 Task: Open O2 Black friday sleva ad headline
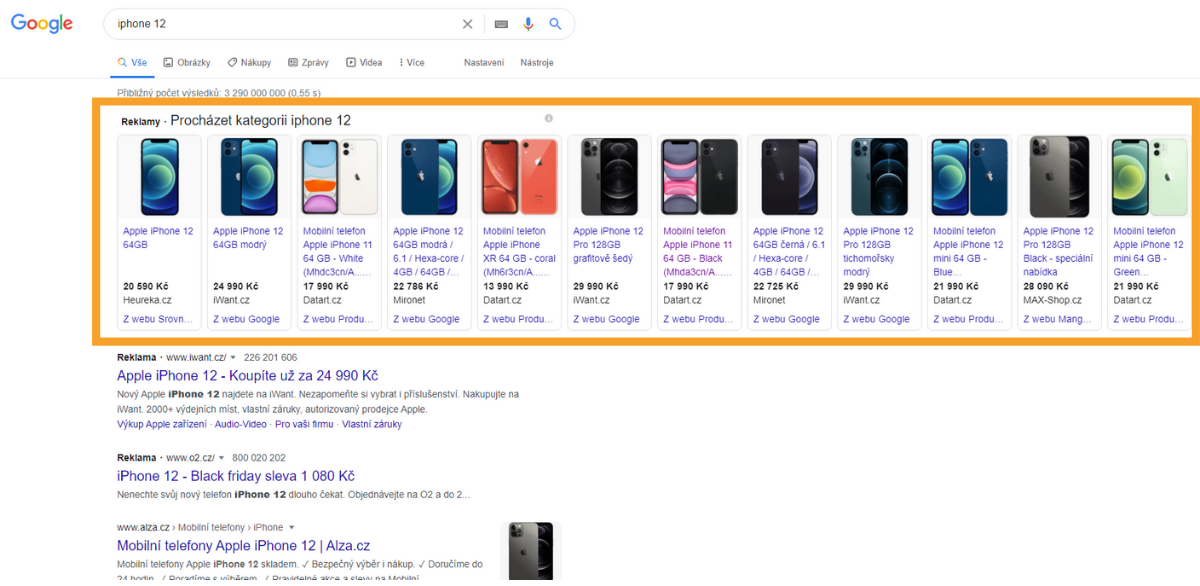tap(236, 476)
